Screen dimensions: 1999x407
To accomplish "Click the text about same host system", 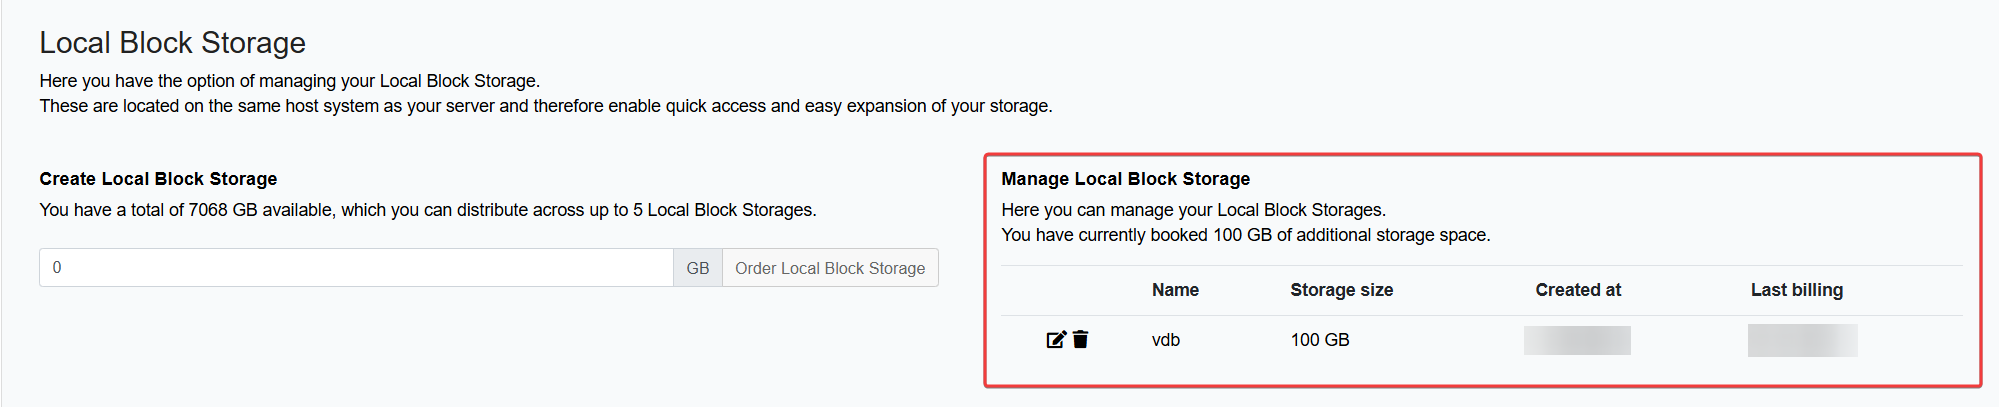I will pyautogui.click(x=546, y=106).
